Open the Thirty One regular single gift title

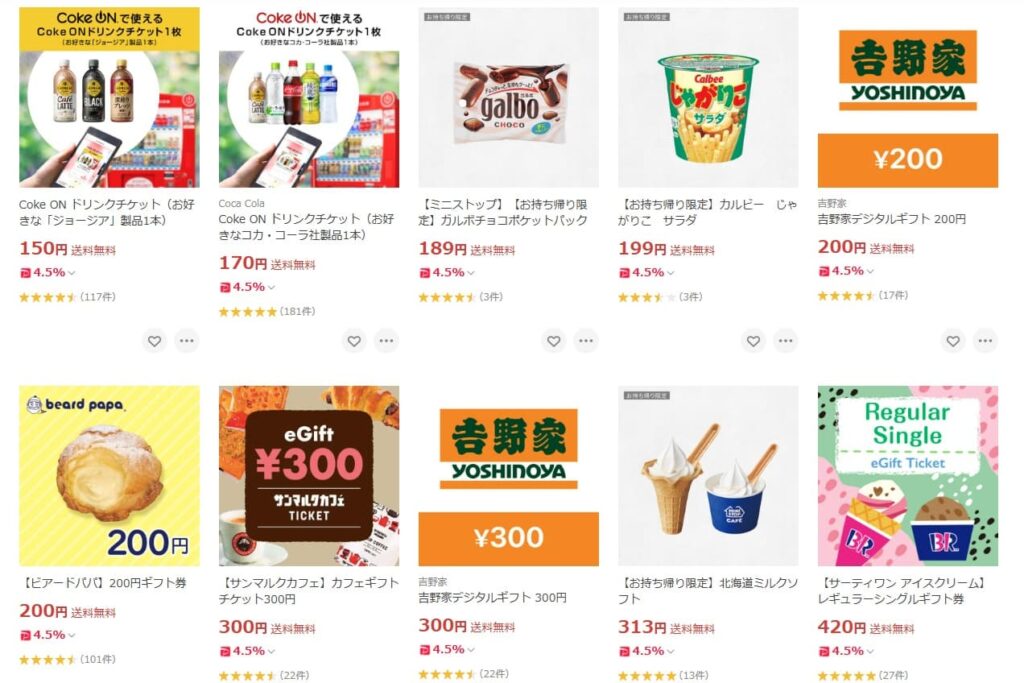click(903, 591)
